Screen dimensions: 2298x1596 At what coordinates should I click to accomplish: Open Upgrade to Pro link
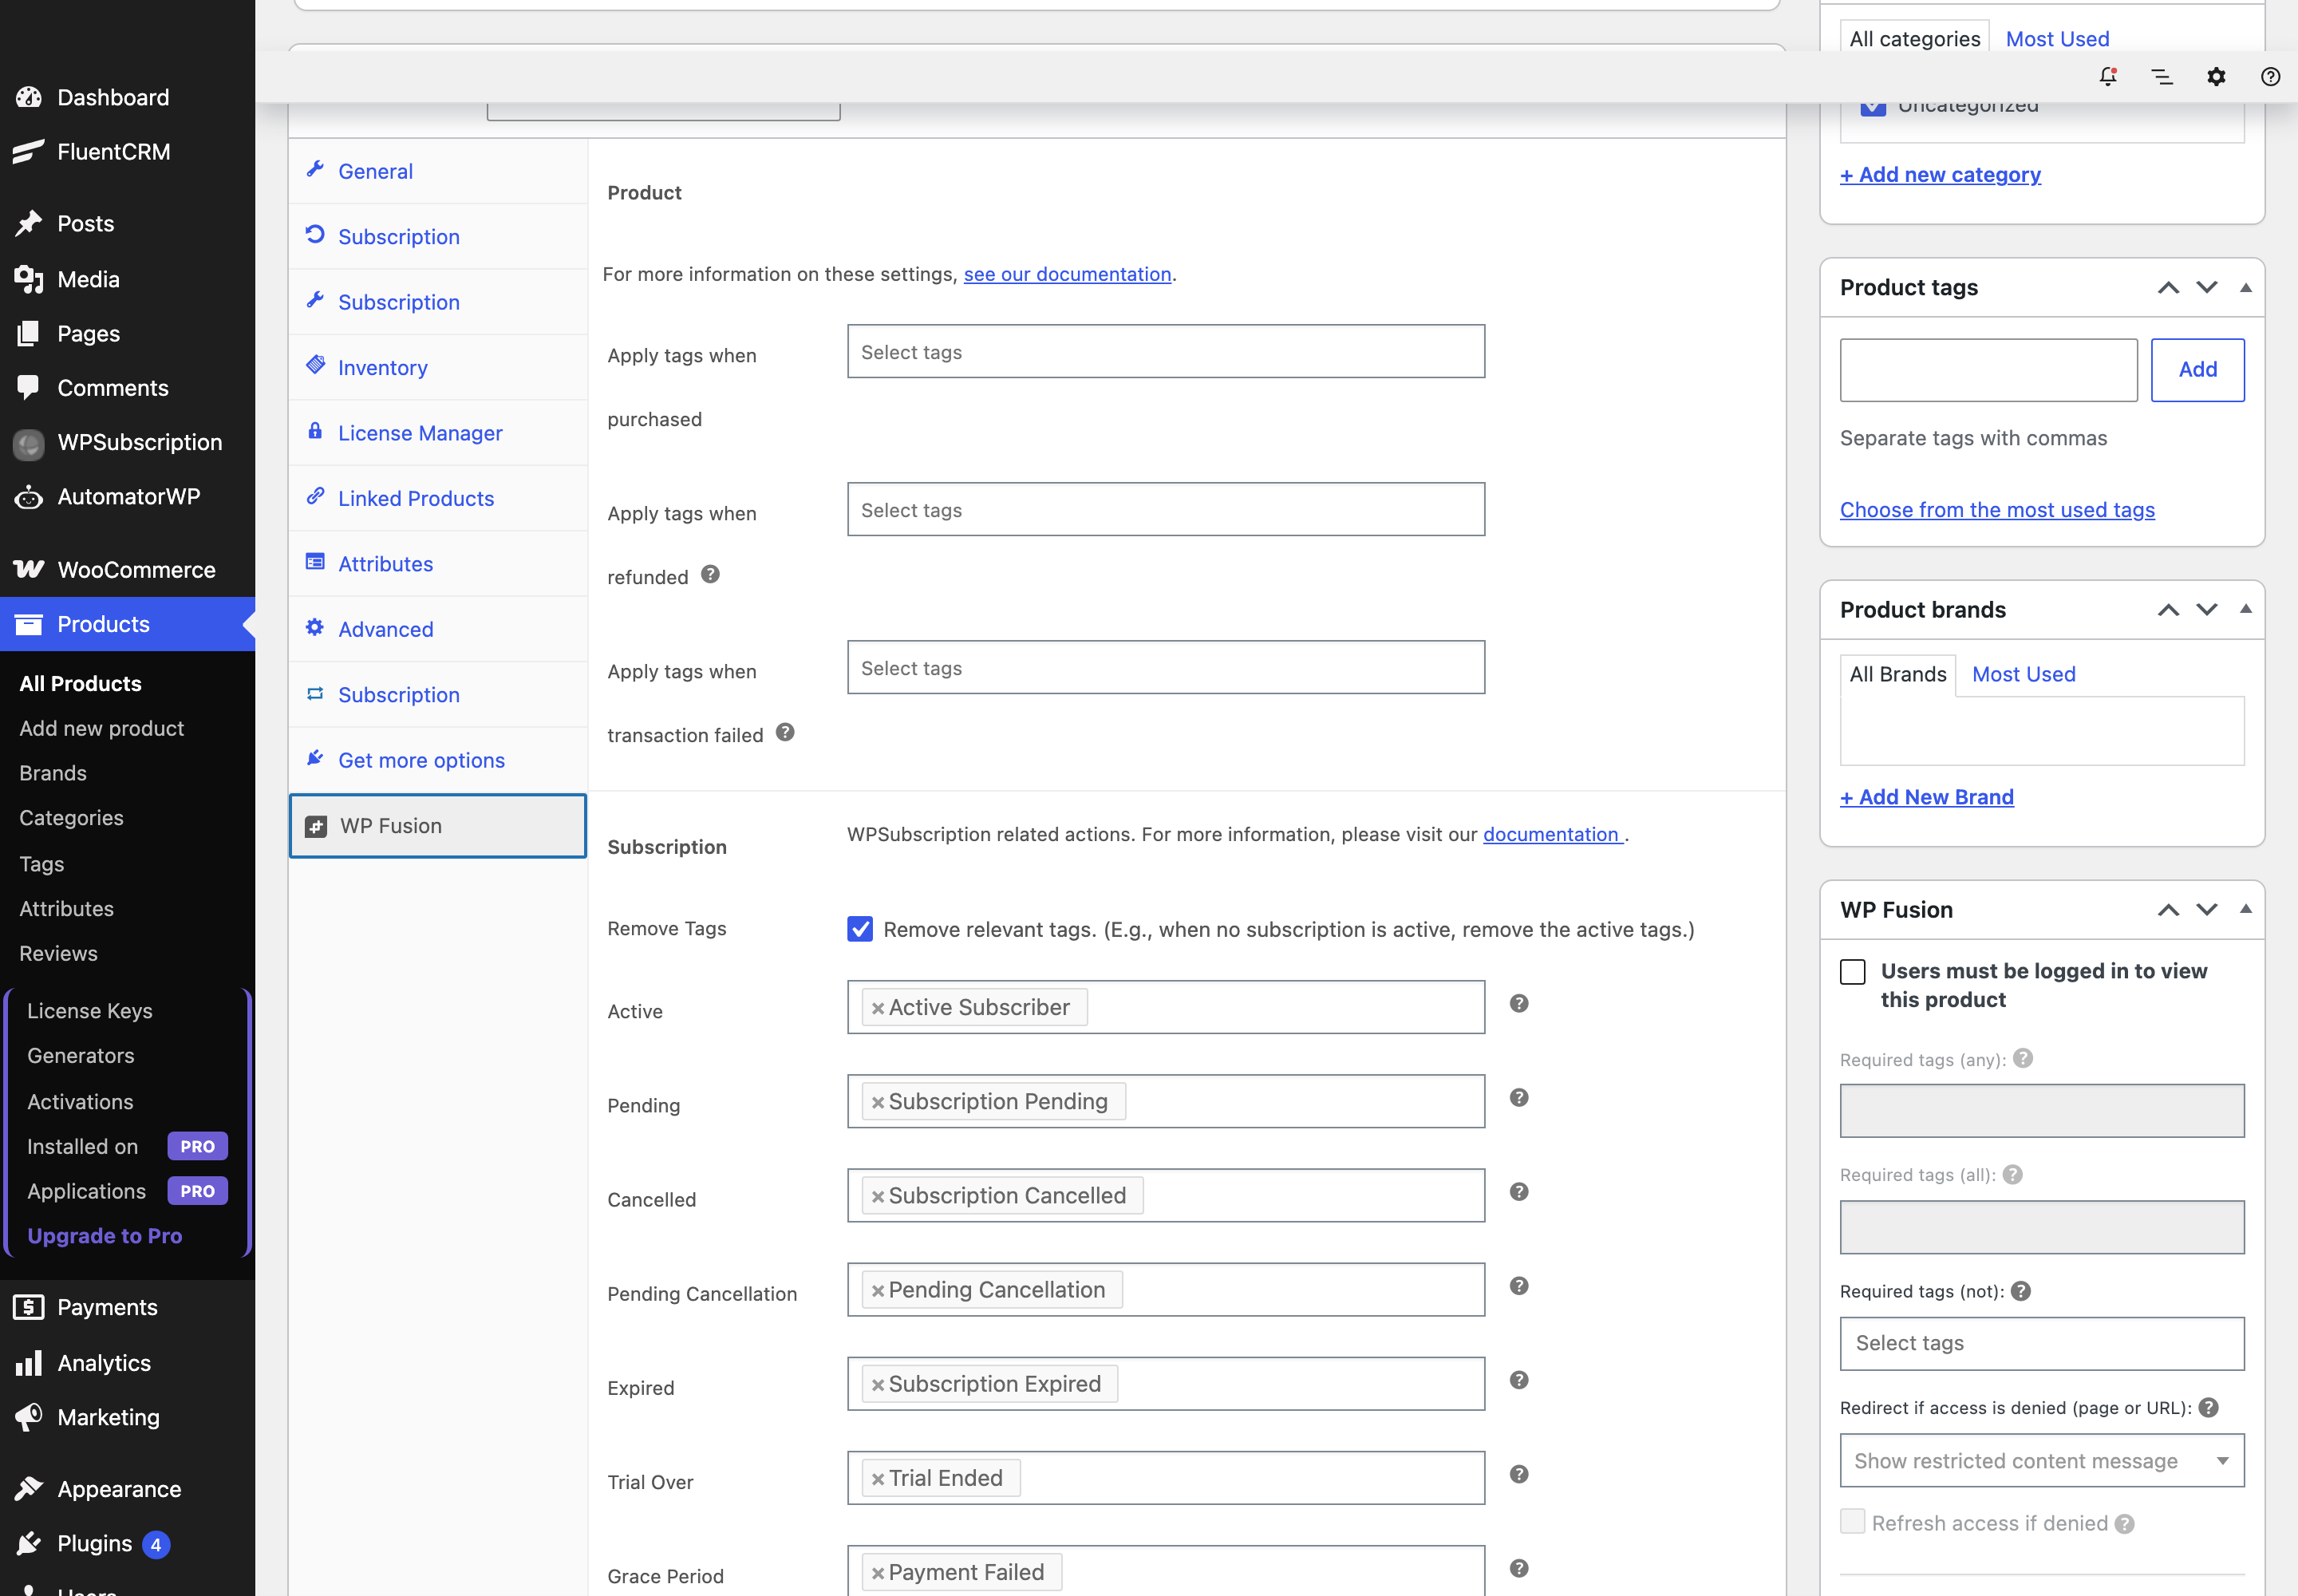104,1235
